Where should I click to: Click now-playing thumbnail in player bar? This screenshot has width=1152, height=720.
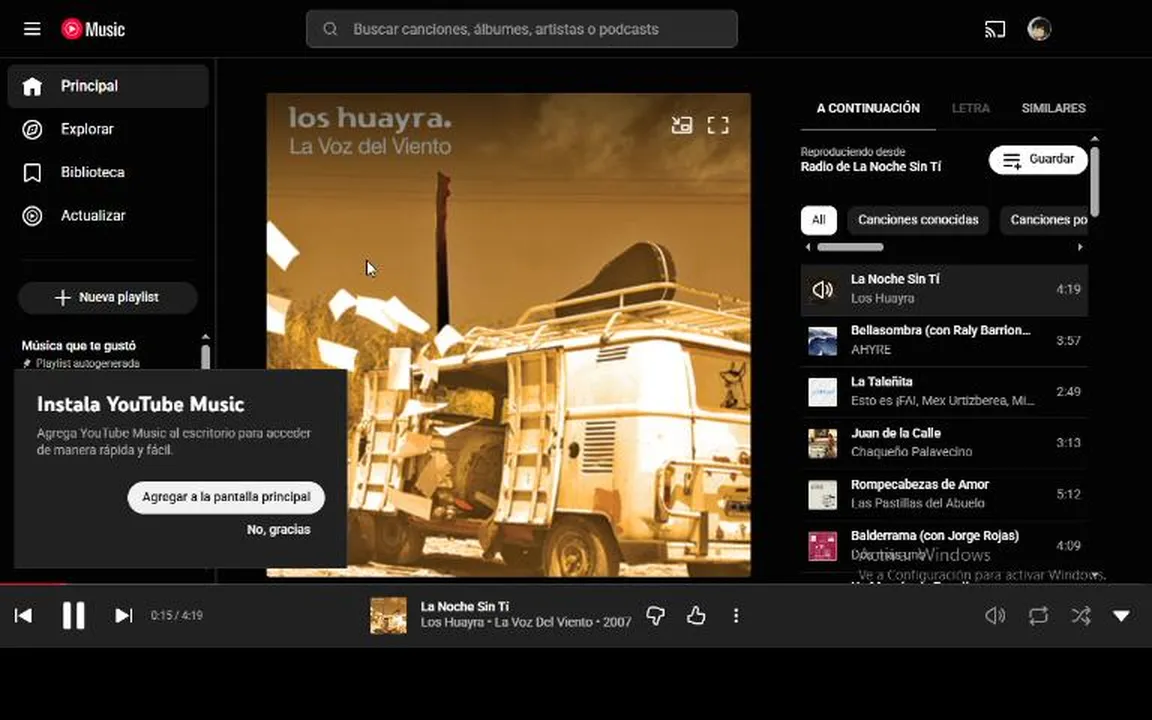click(389, 616)
